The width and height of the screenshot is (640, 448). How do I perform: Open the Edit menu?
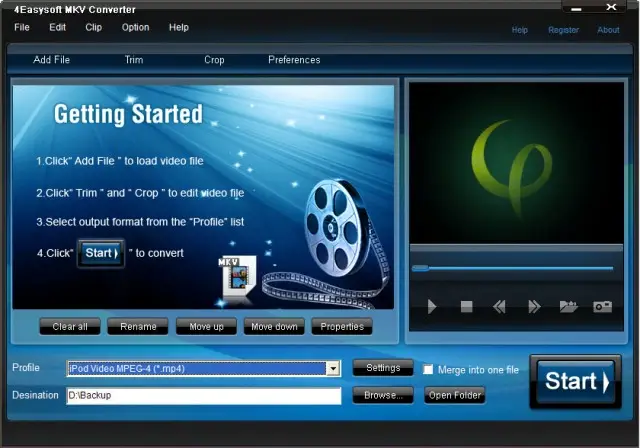57,27
